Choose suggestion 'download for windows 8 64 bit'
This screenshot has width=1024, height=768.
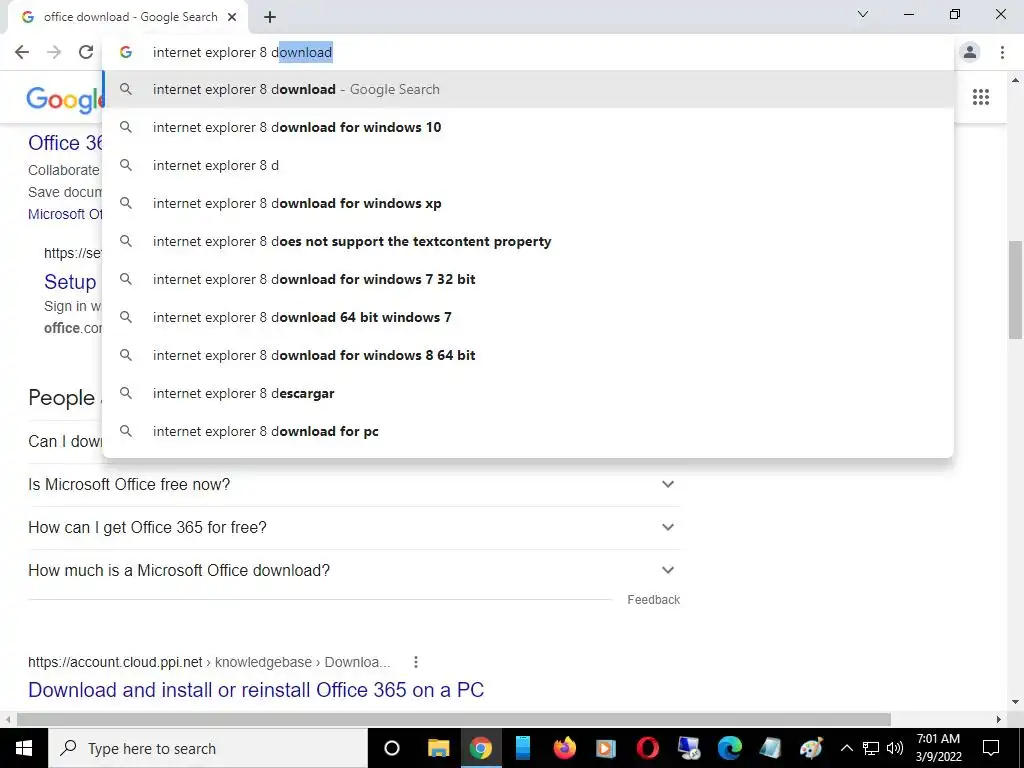[x=528, y=355]
